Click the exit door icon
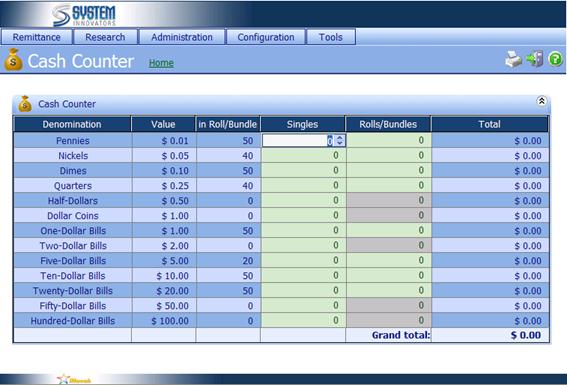 point(535,59)
